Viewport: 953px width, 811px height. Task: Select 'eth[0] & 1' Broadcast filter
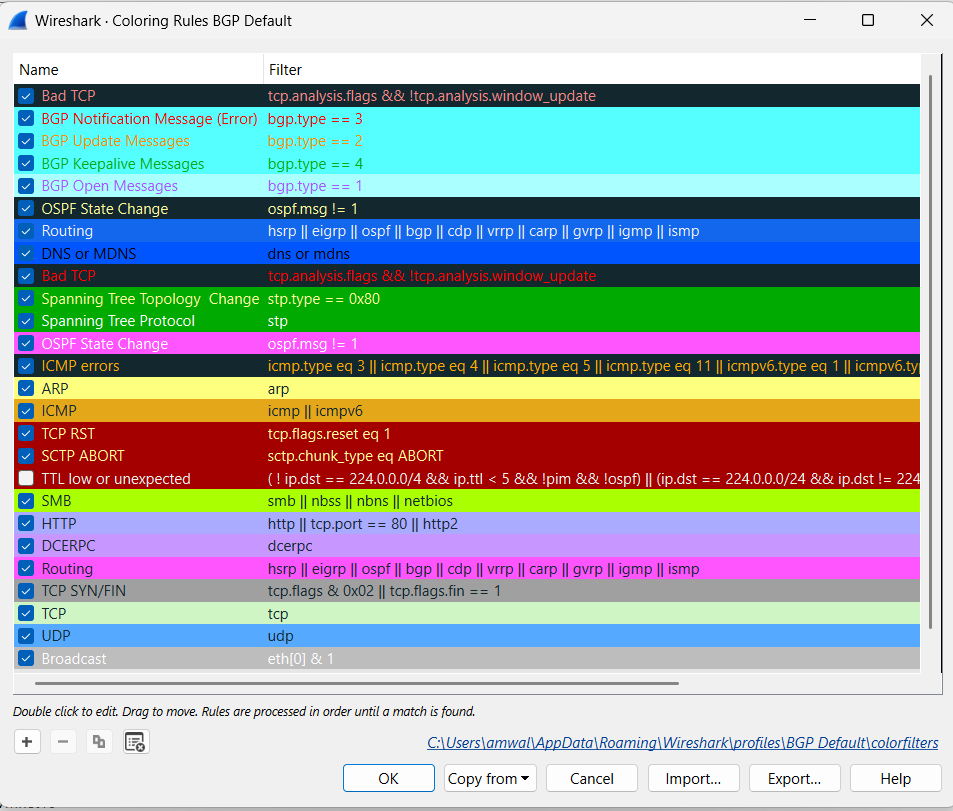300,658
